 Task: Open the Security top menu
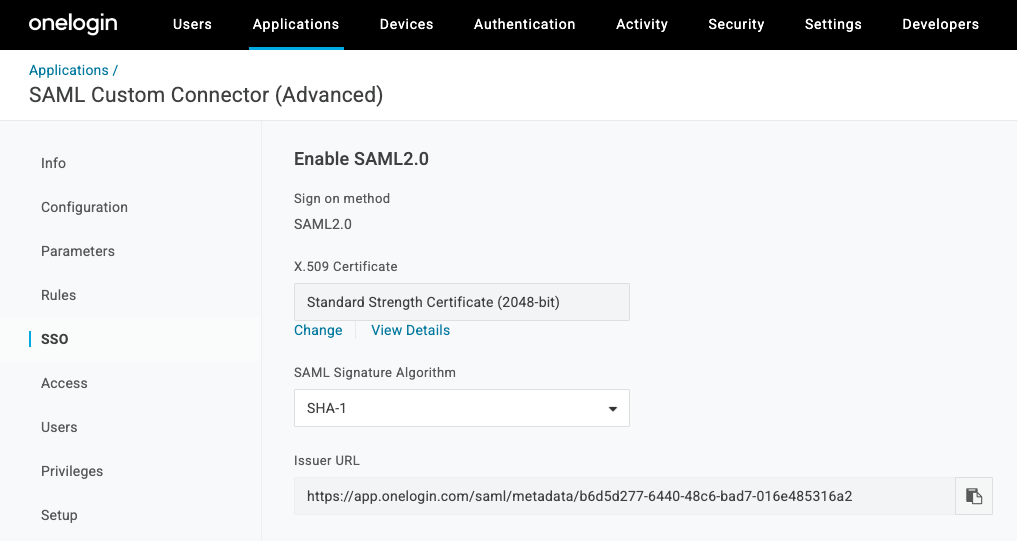(x=736, y=24)
